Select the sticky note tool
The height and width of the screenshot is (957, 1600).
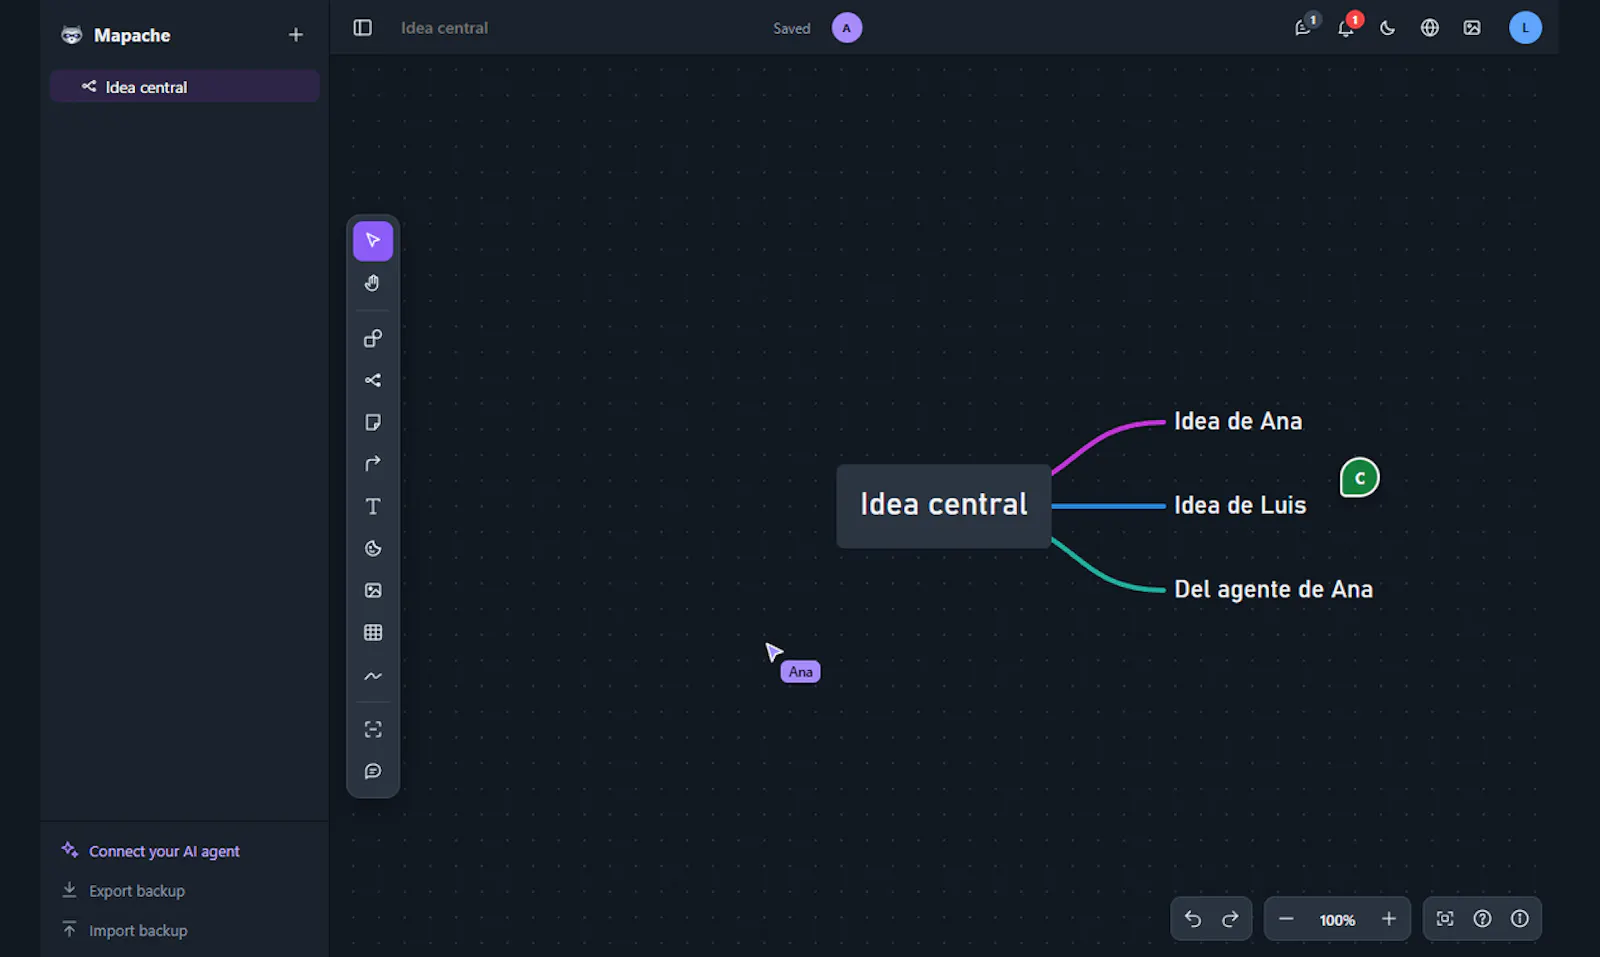pos(372,423)
